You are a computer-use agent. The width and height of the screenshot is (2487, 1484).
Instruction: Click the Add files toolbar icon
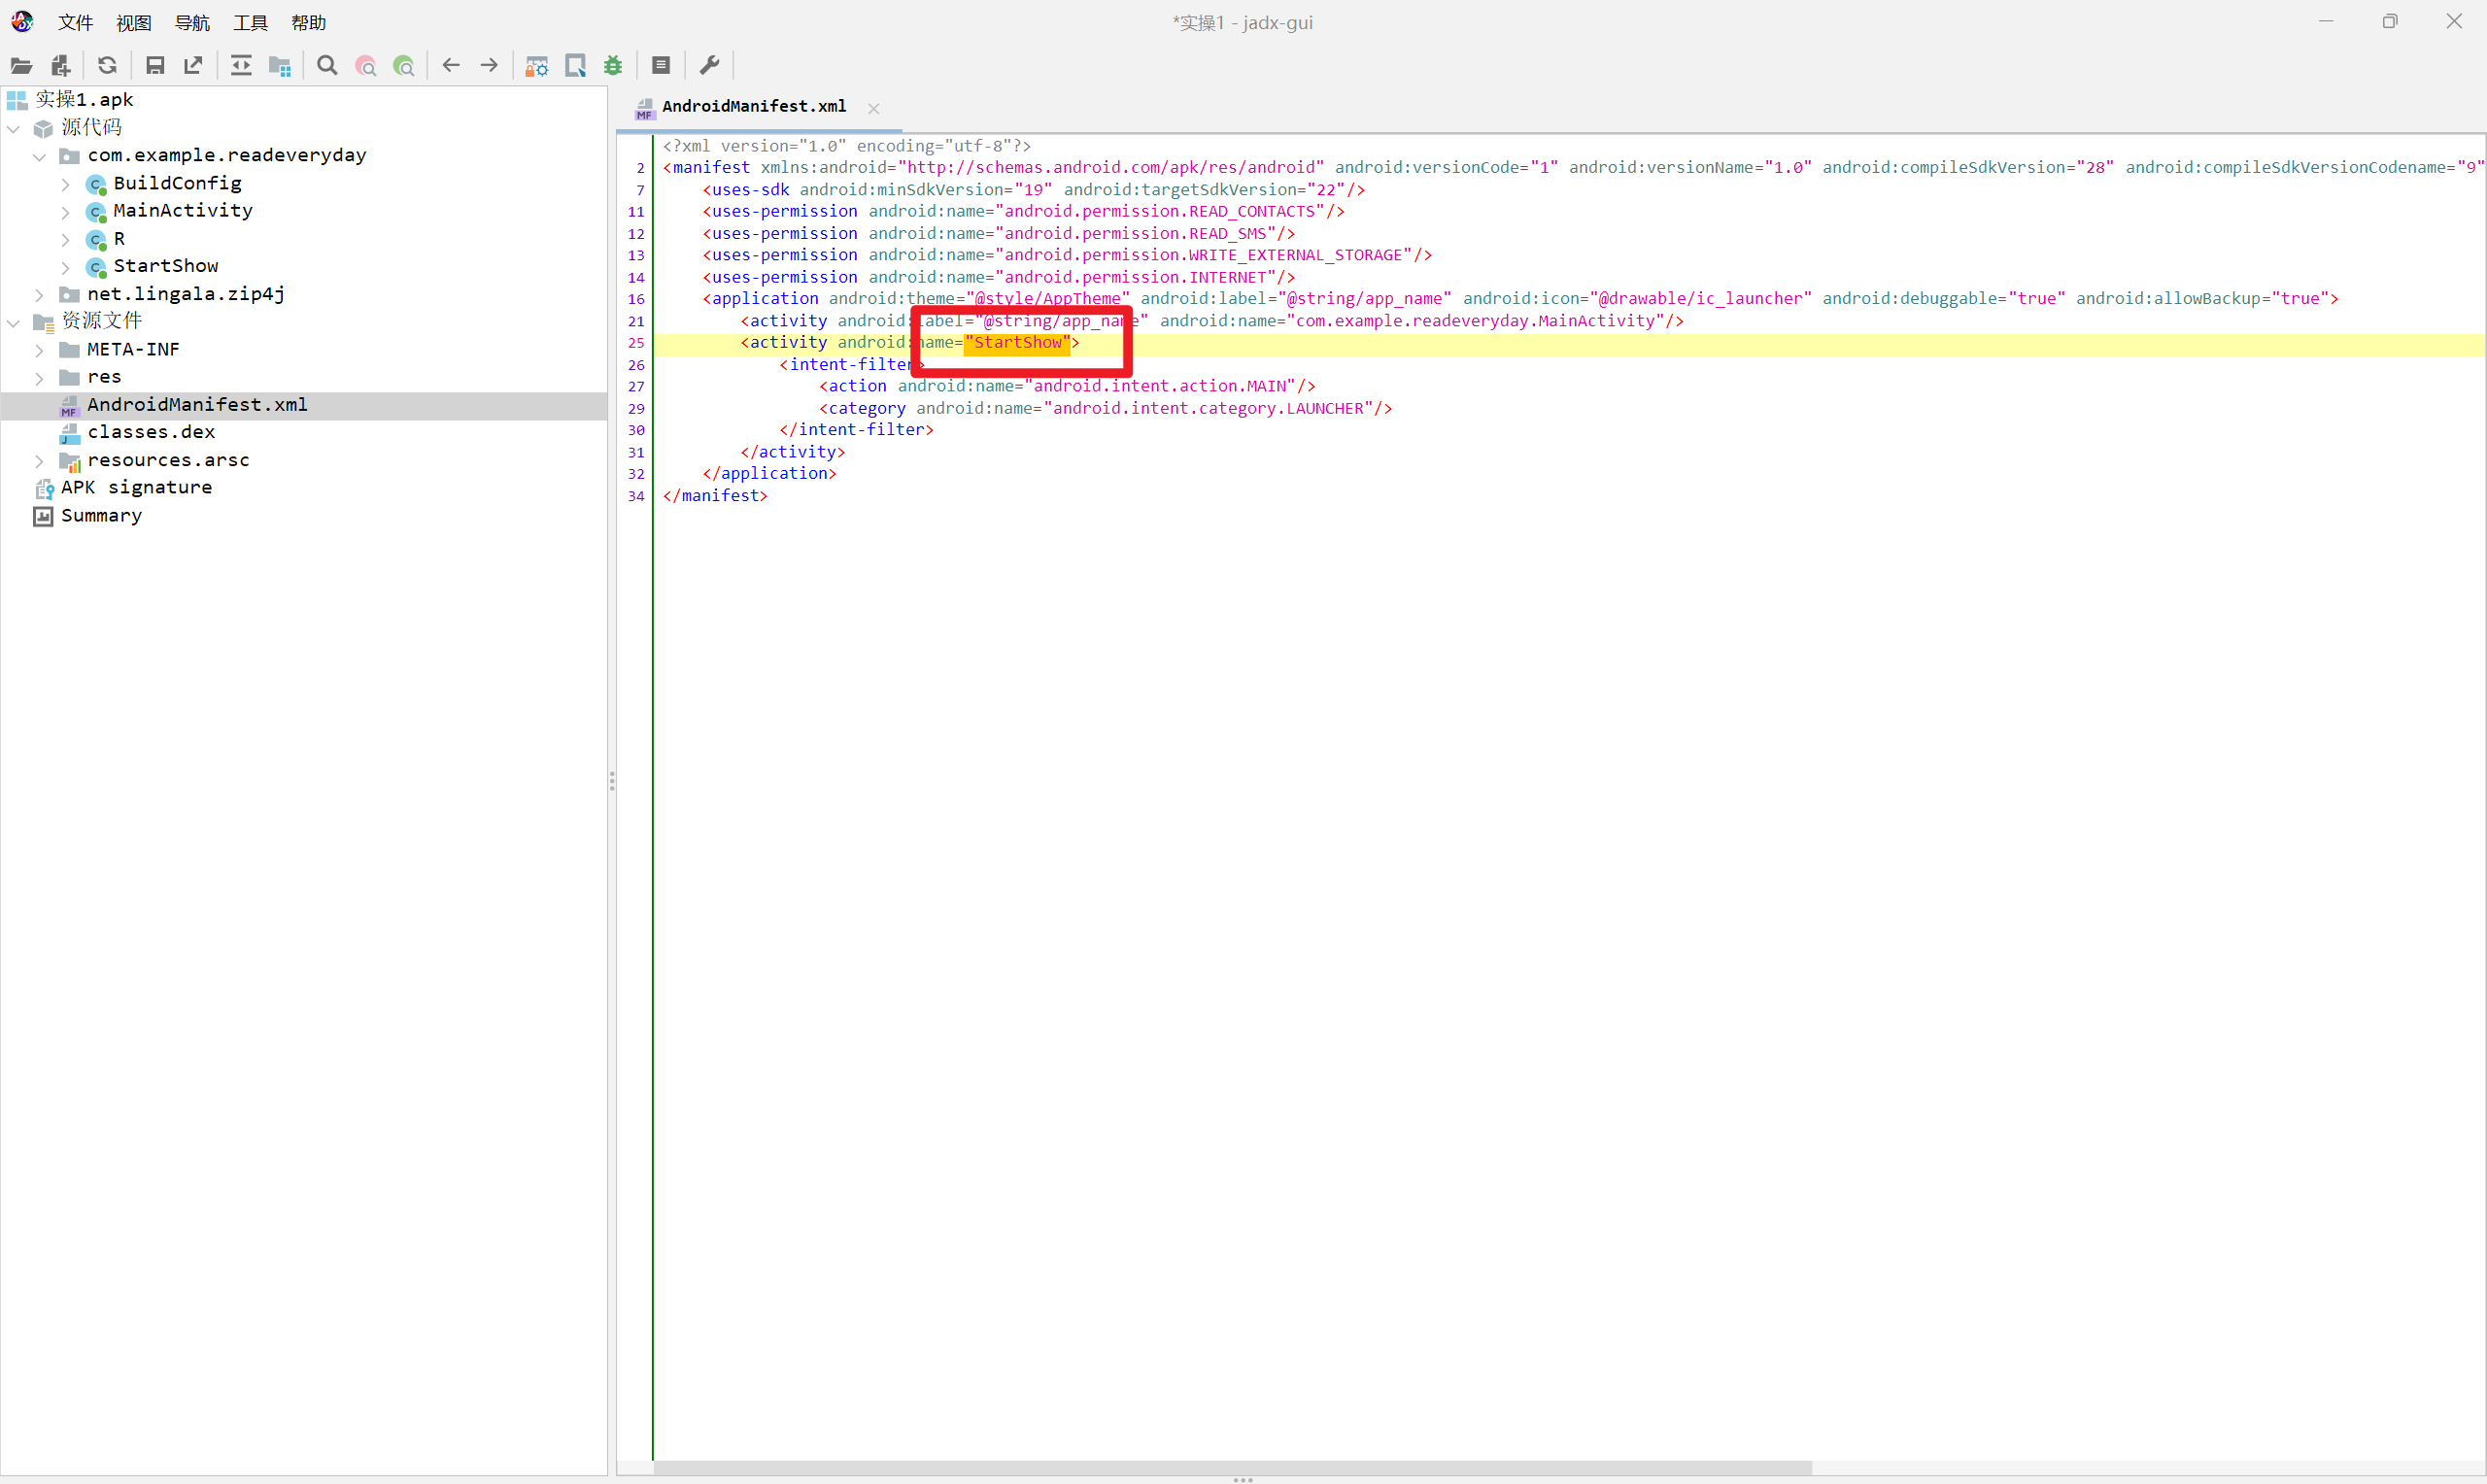click(61, 66)
